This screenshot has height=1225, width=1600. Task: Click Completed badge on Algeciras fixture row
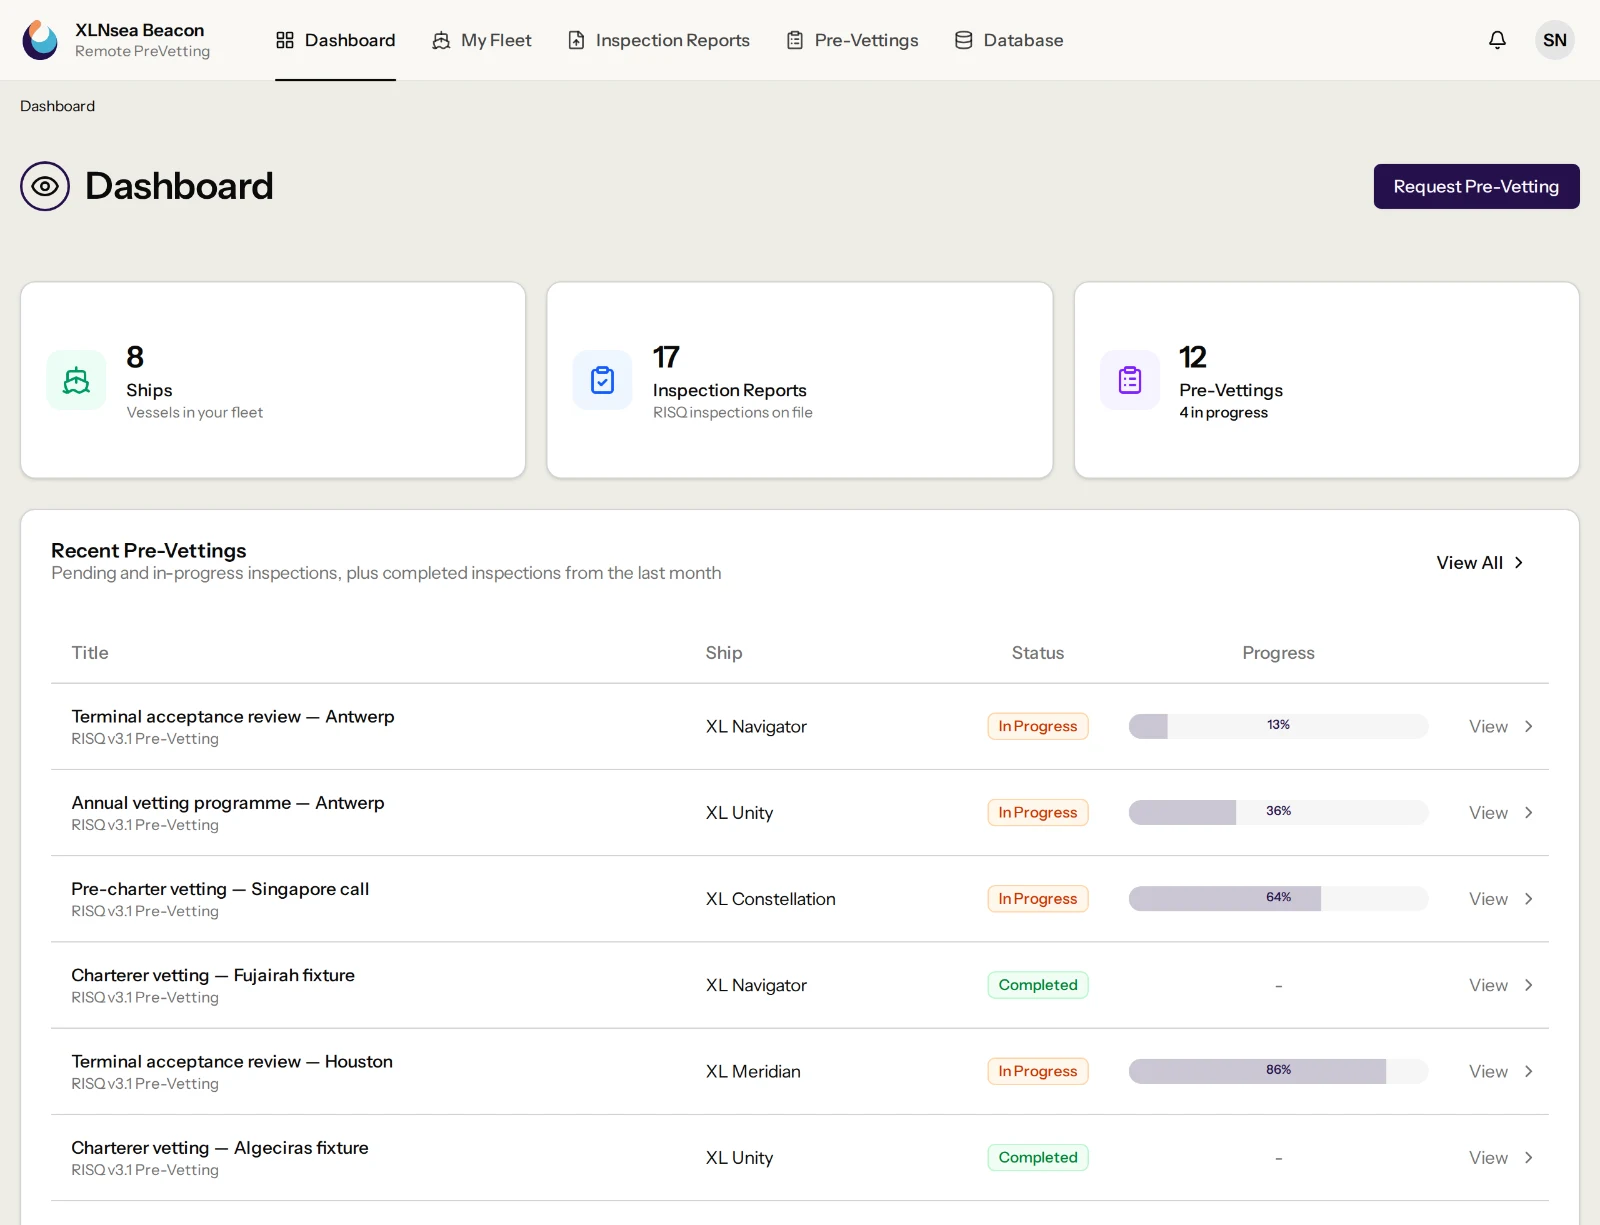tap(1038, 1158)
